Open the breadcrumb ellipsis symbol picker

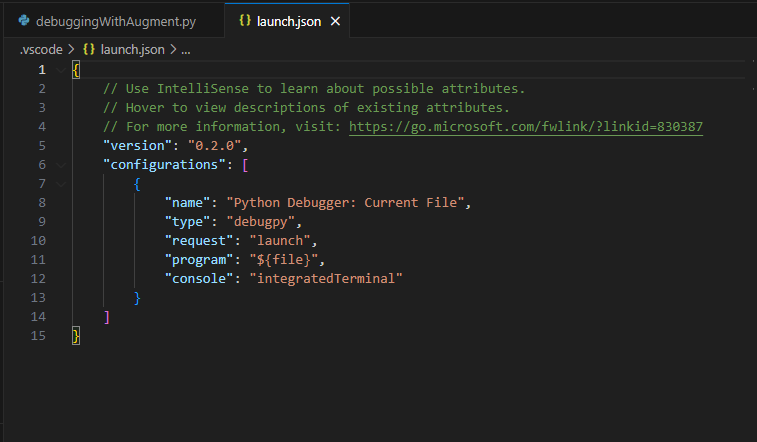(186, 50)
